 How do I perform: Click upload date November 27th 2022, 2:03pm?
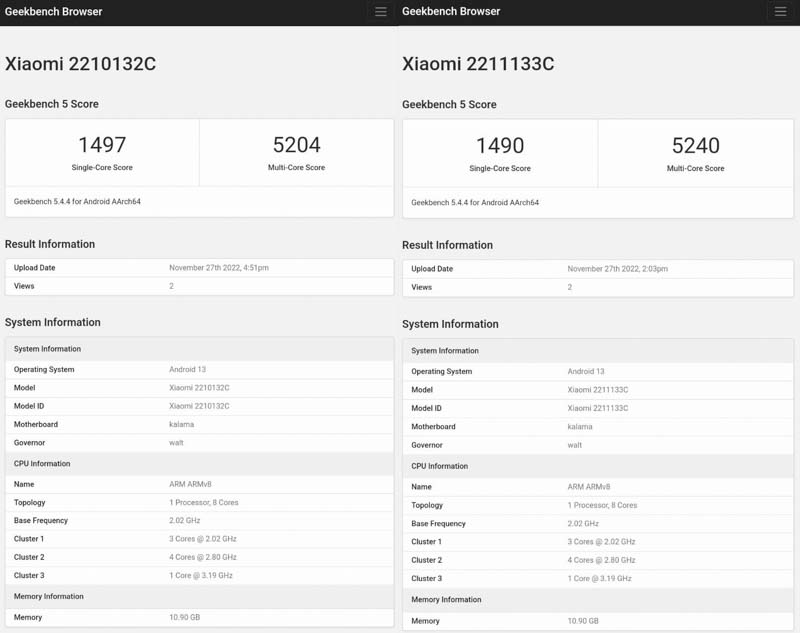[x=617, y=269]
